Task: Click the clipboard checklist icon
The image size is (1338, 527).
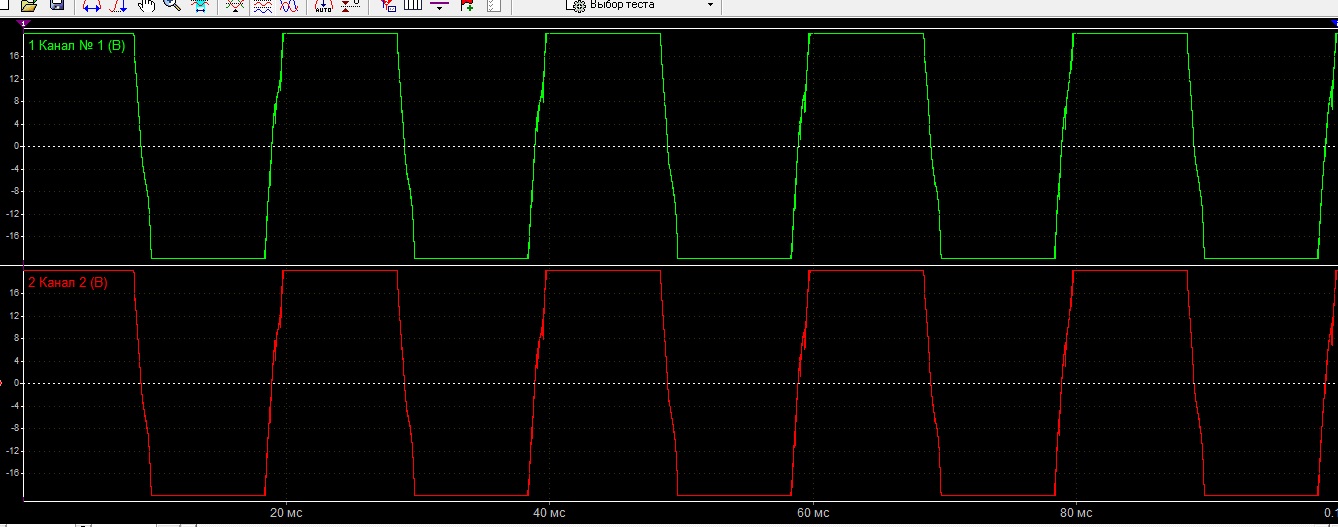Action: tap(493, 5)
